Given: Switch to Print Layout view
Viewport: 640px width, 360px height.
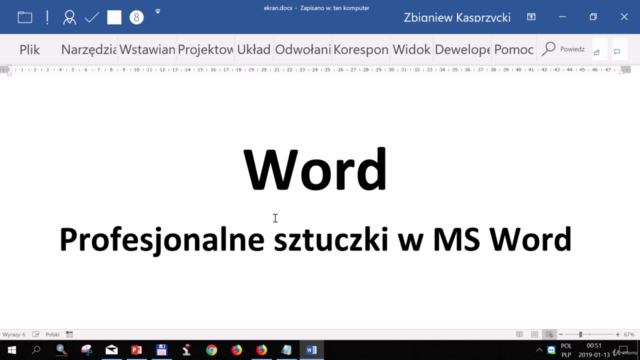Looking at the screenshot, I should coord(534,334).
